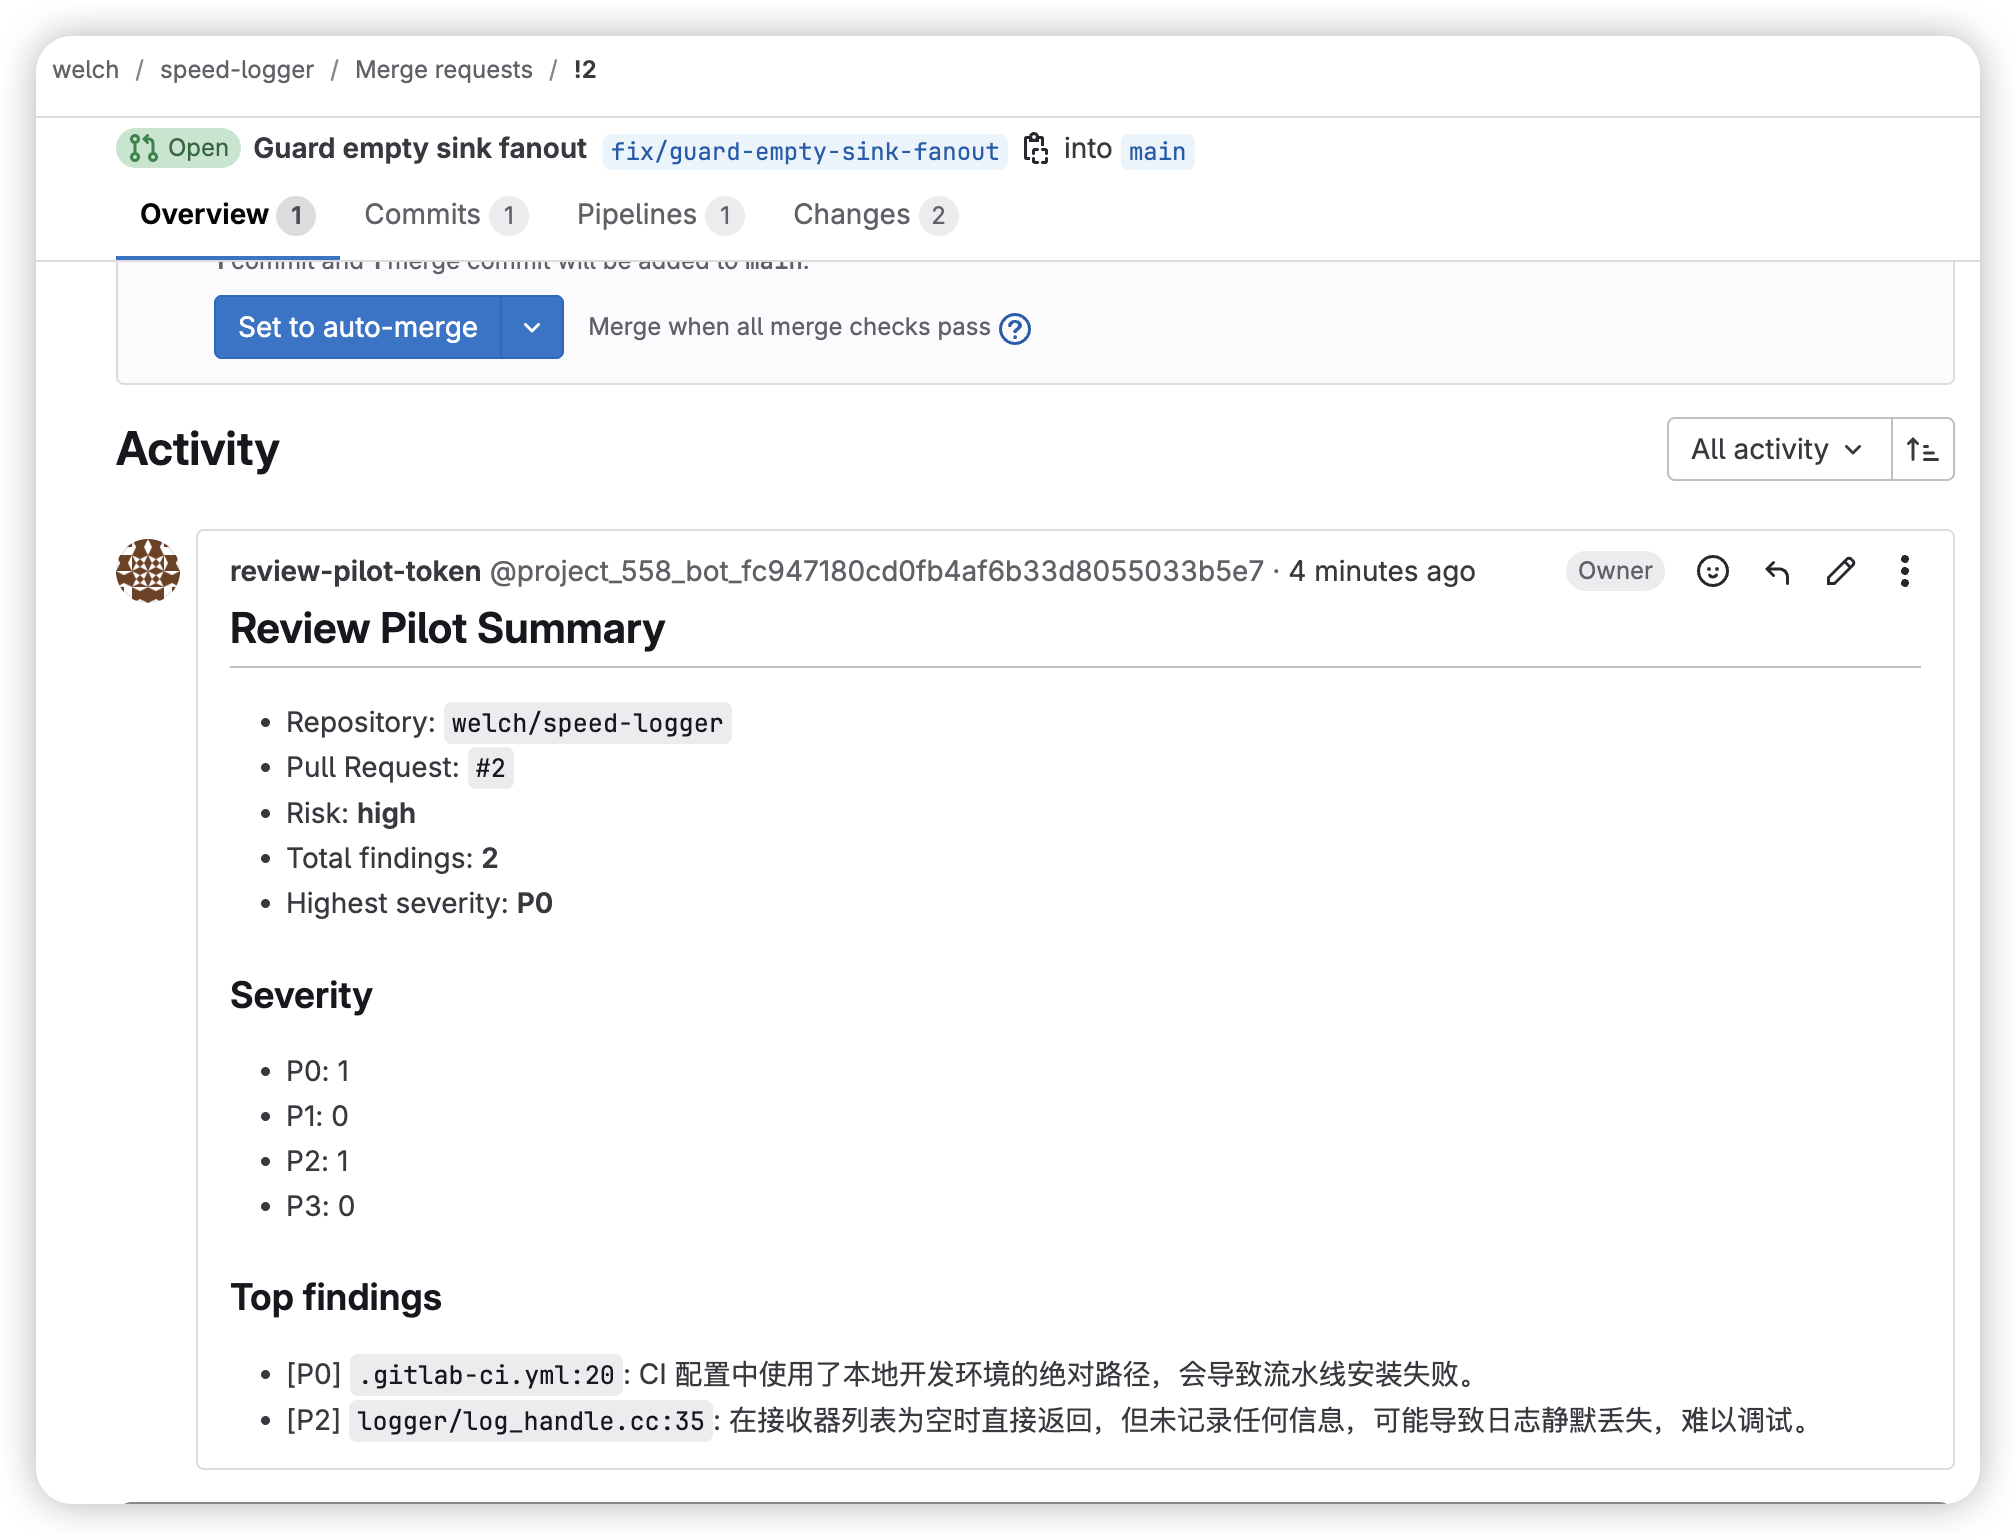The height and width of the screenshot is (1540, 2016).
Task: Open help for merge checks
Action: [x=1015, y=329]
